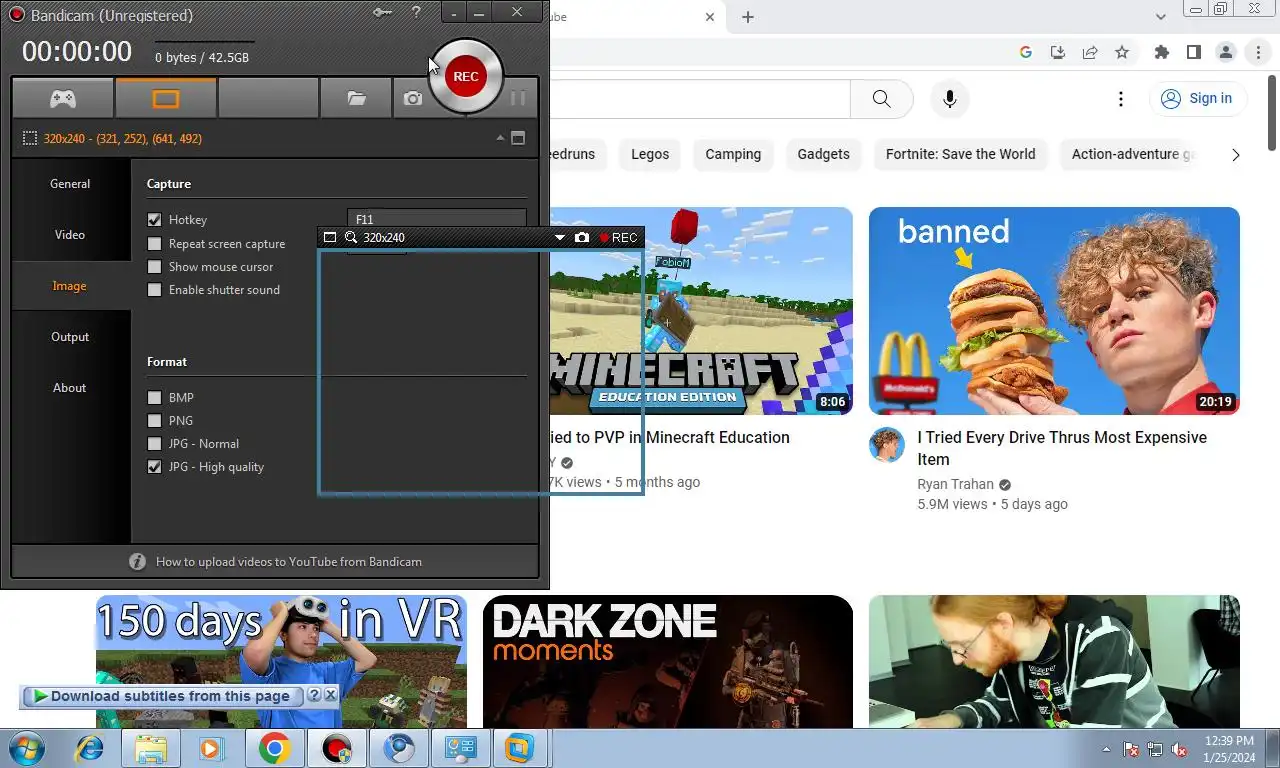Select JPG - High quality format
This screenshot has width=1280, height=768.
point(154,467)
